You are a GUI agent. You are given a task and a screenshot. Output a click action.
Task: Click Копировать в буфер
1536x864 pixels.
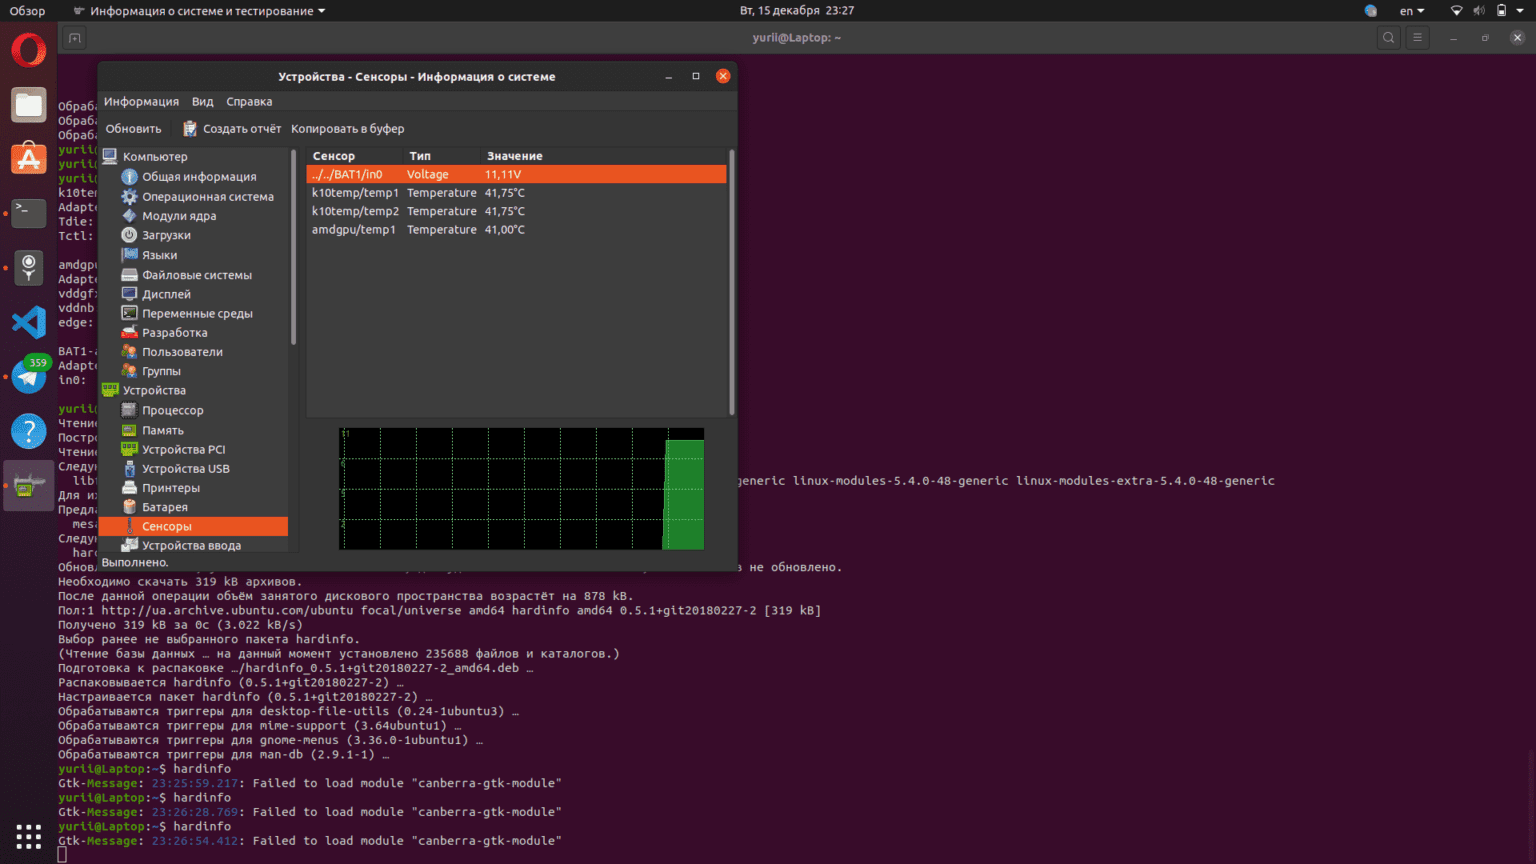[347, 128]
